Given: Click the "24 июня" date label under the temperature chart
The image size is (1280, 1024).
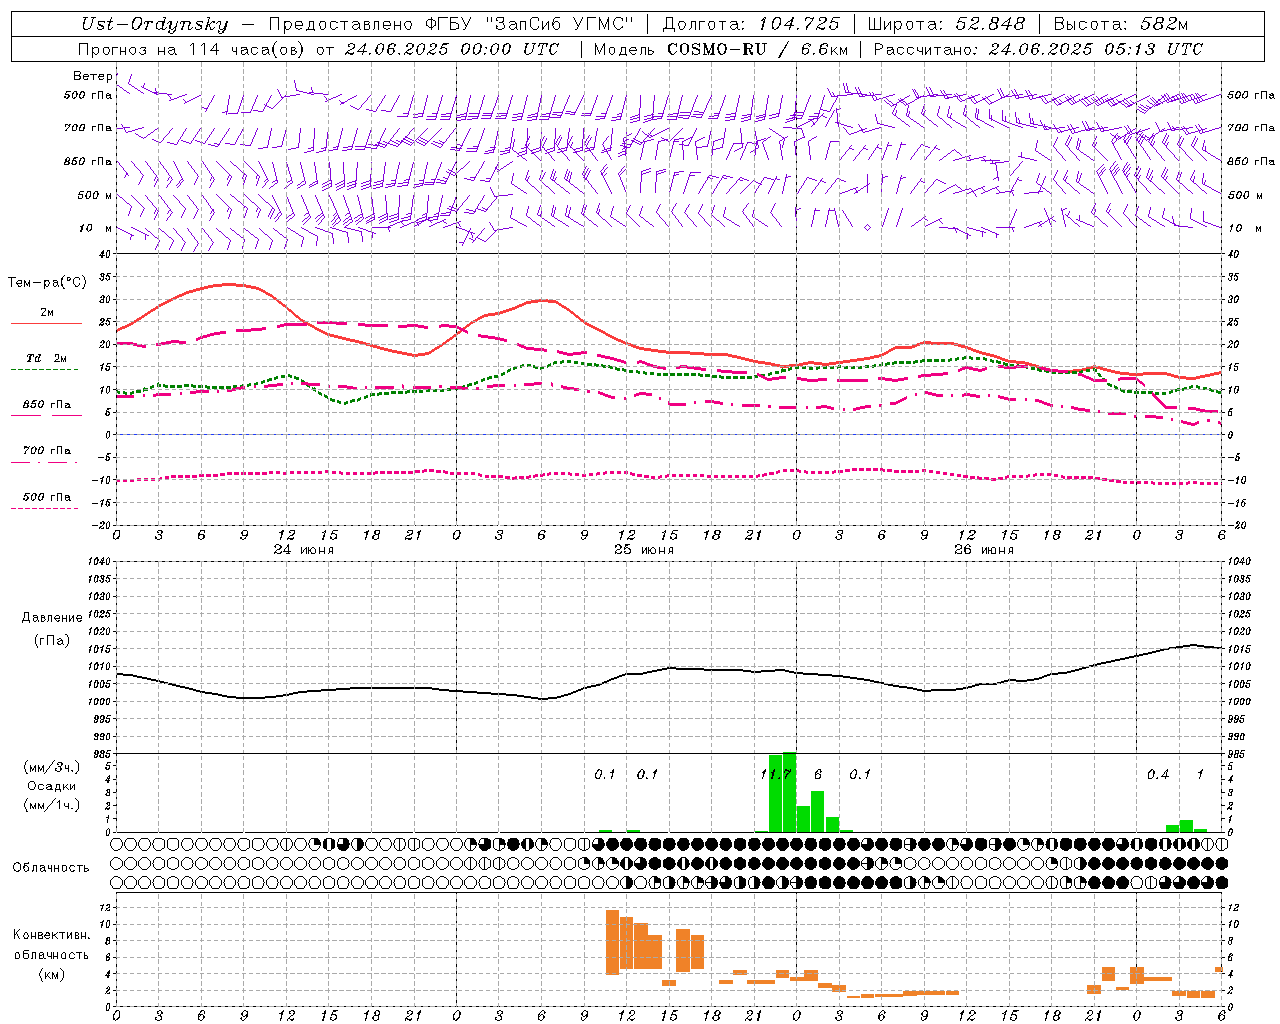Looking at the screenshot, I should tap(304, 550).
